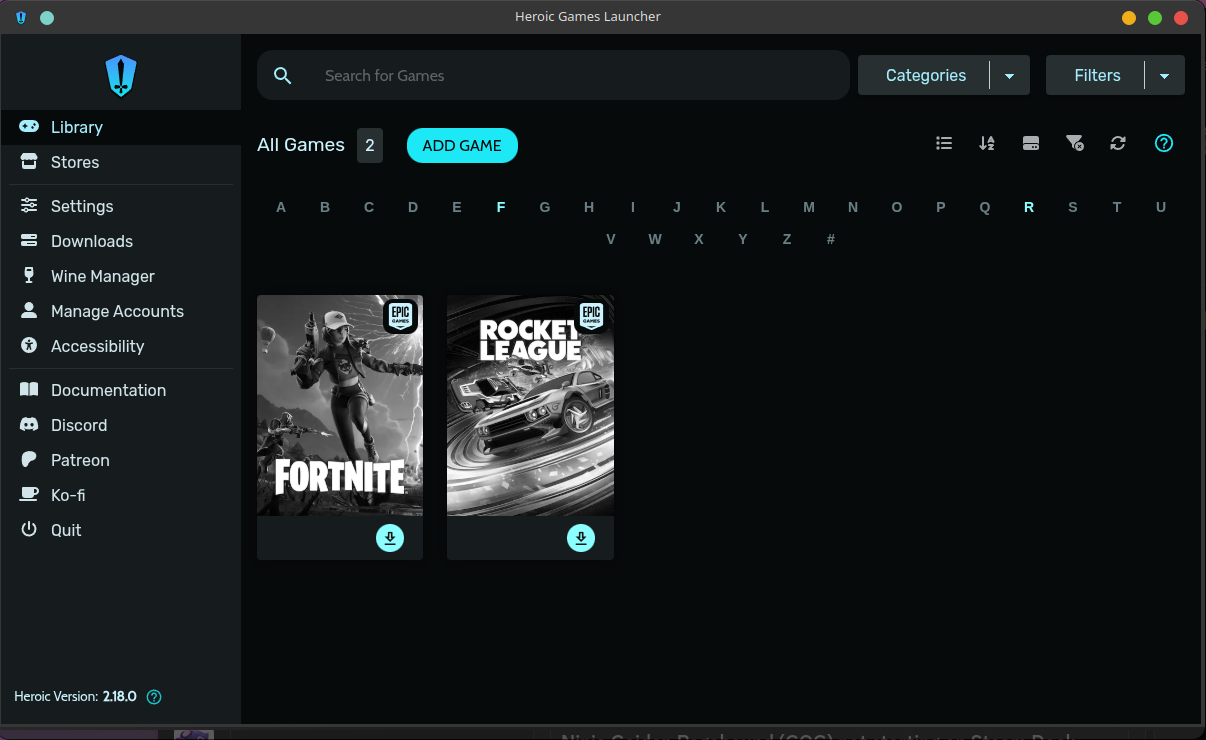Jump to games starting with R
1206x740 pixels.
(1029, 207)
